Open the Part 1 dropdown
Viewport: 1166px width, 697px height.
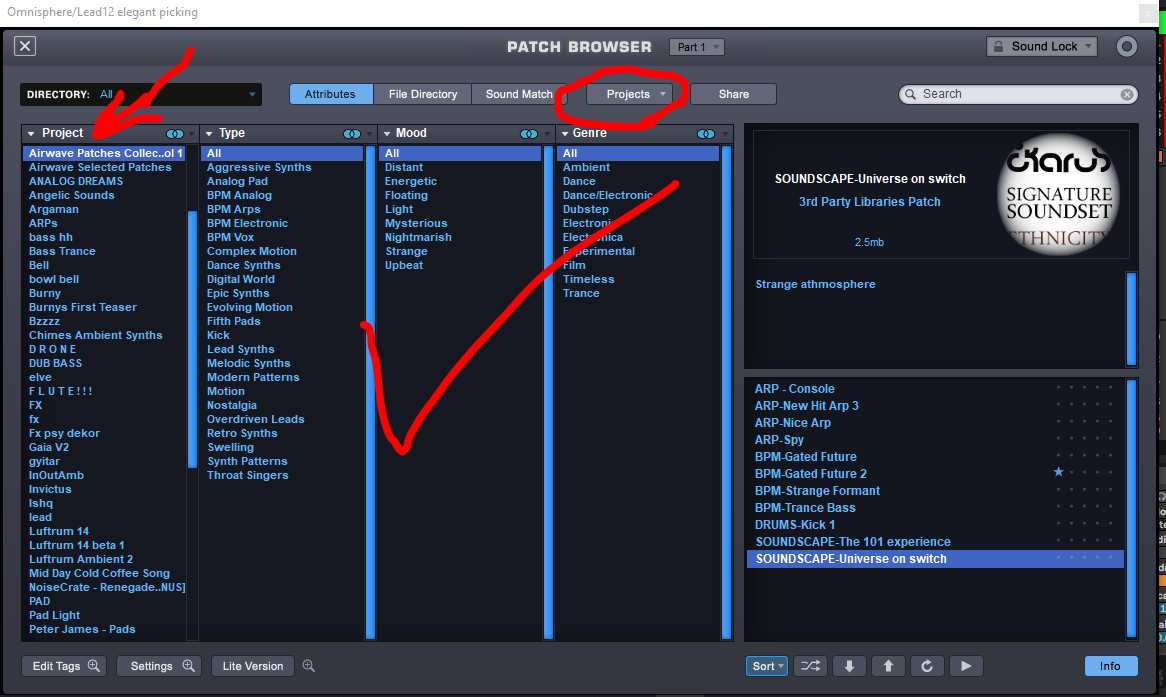[x=697, y=47]
